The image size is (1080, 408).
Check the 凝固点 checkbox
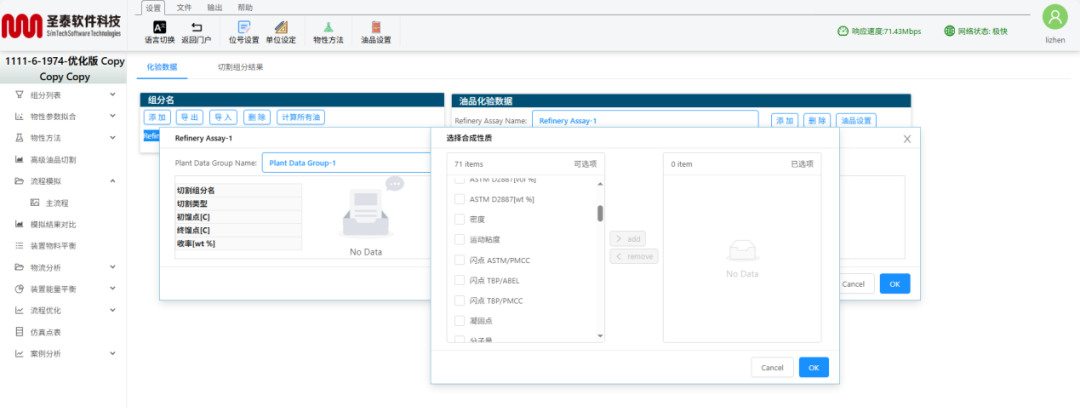coord(459,320)
